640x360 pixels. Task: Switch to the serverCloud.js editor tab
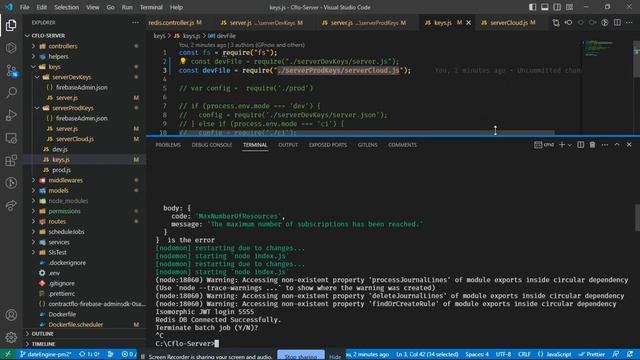pyautogui.click(x=509, y=22)
